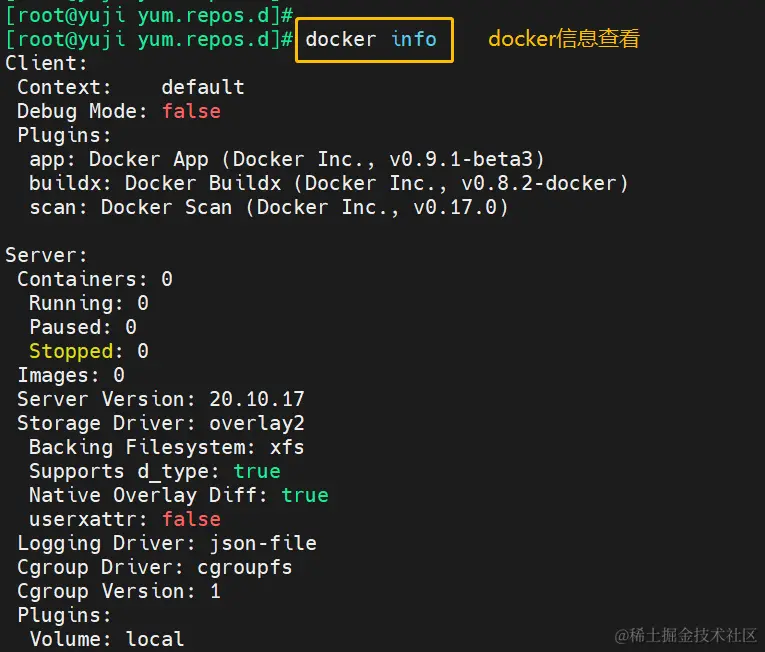The image size is (765, 652).
Task: Click the 'Containers: 0' line
Action: (95, 279)
